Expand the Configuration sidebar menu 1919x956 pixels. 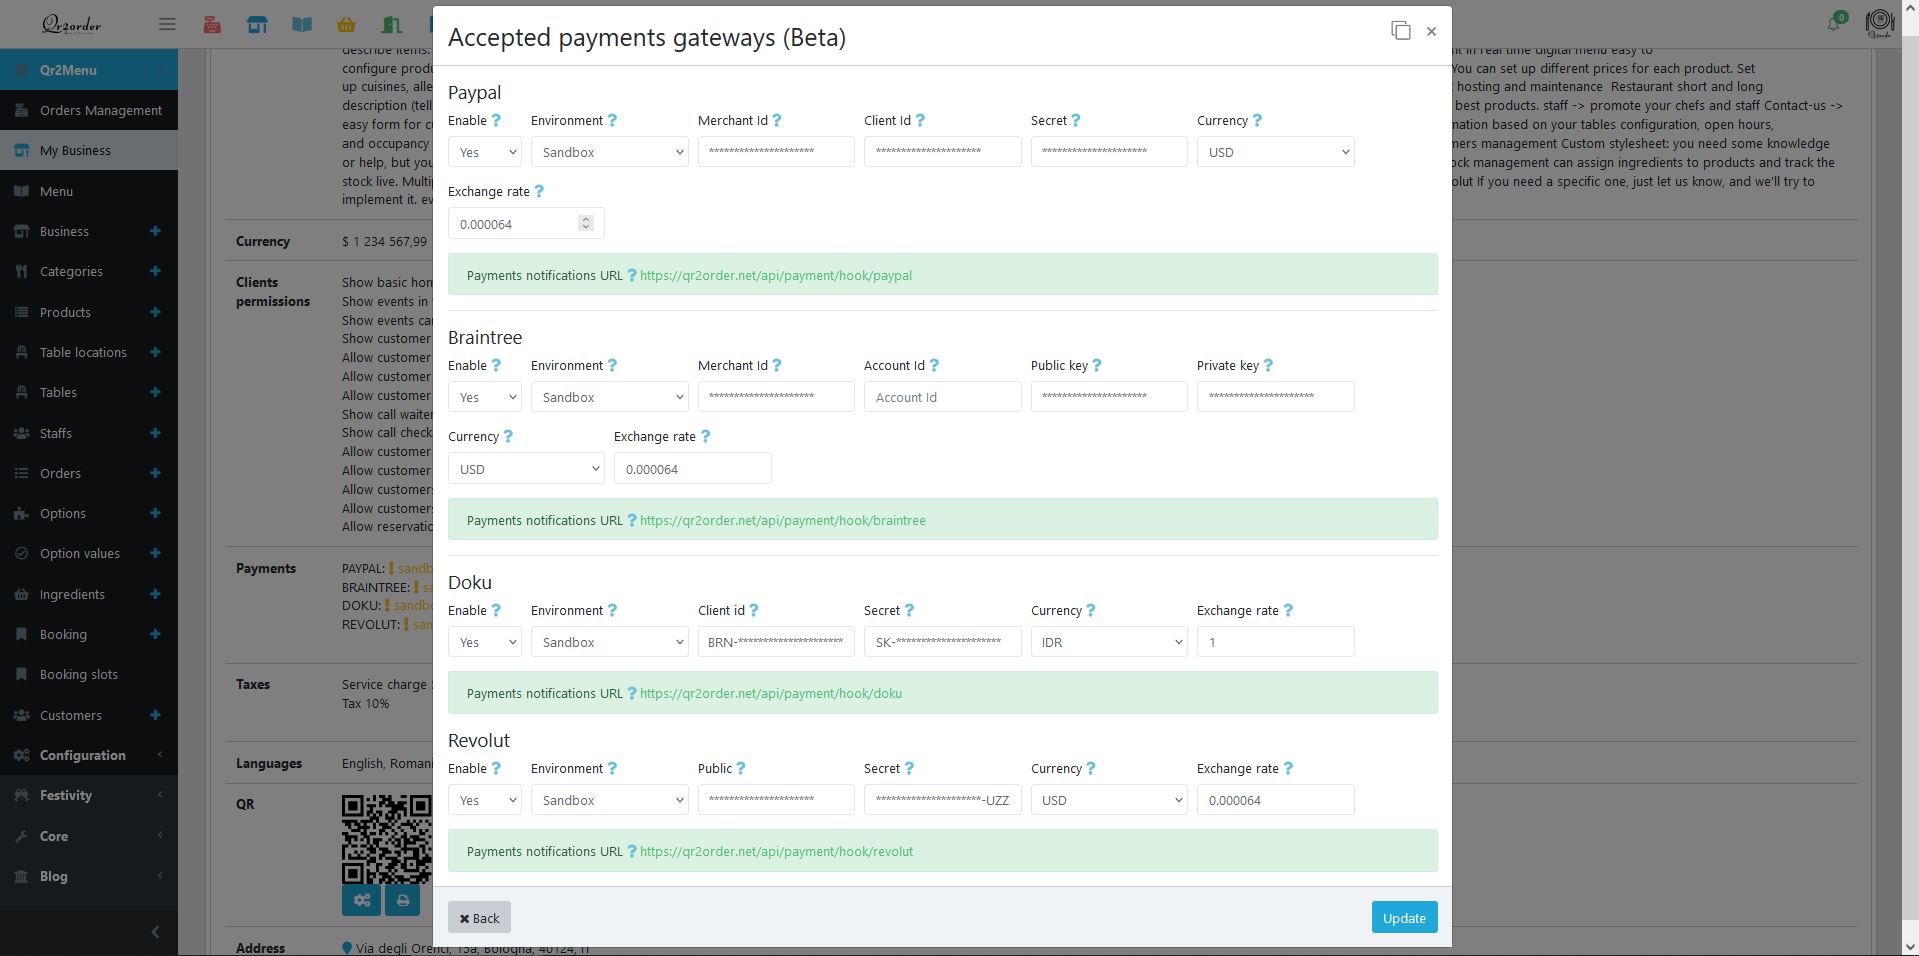pos(83,755)
